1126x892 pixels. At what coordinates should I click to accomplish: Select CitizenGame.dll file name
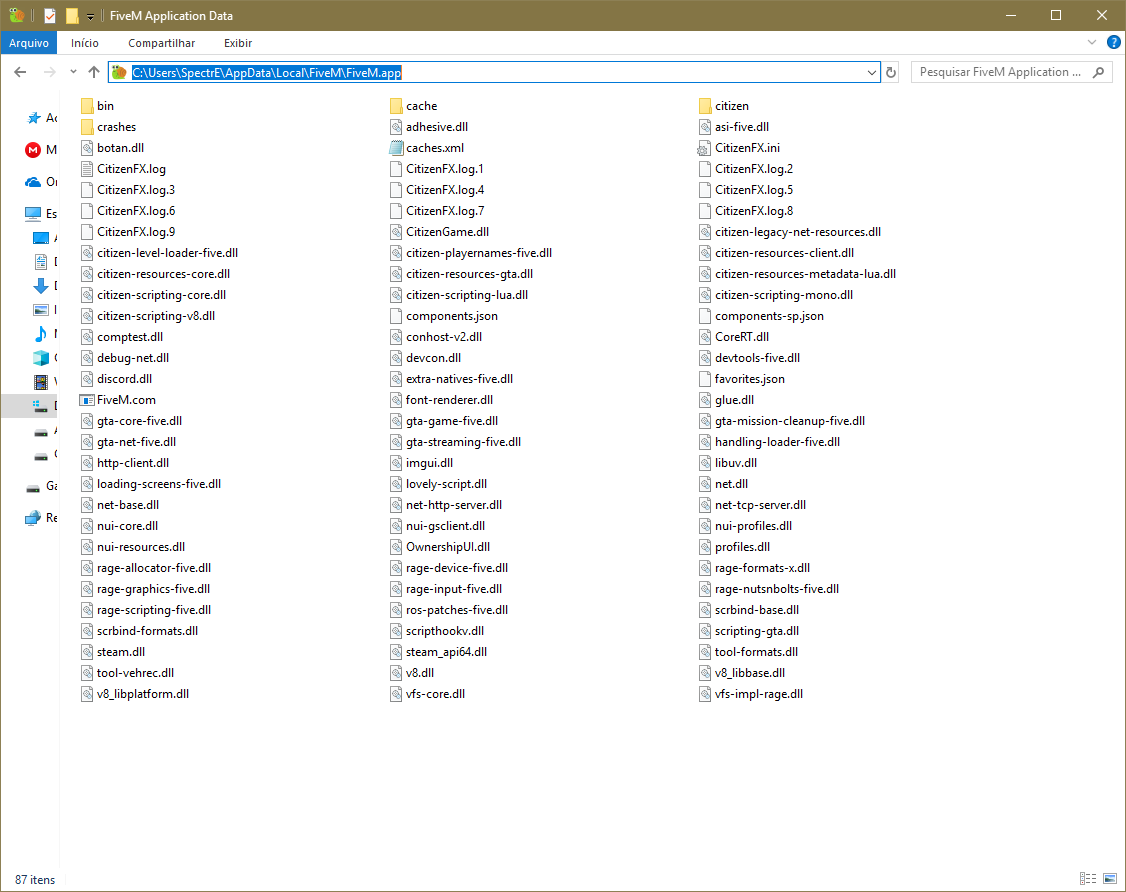(x=447, y=232)
